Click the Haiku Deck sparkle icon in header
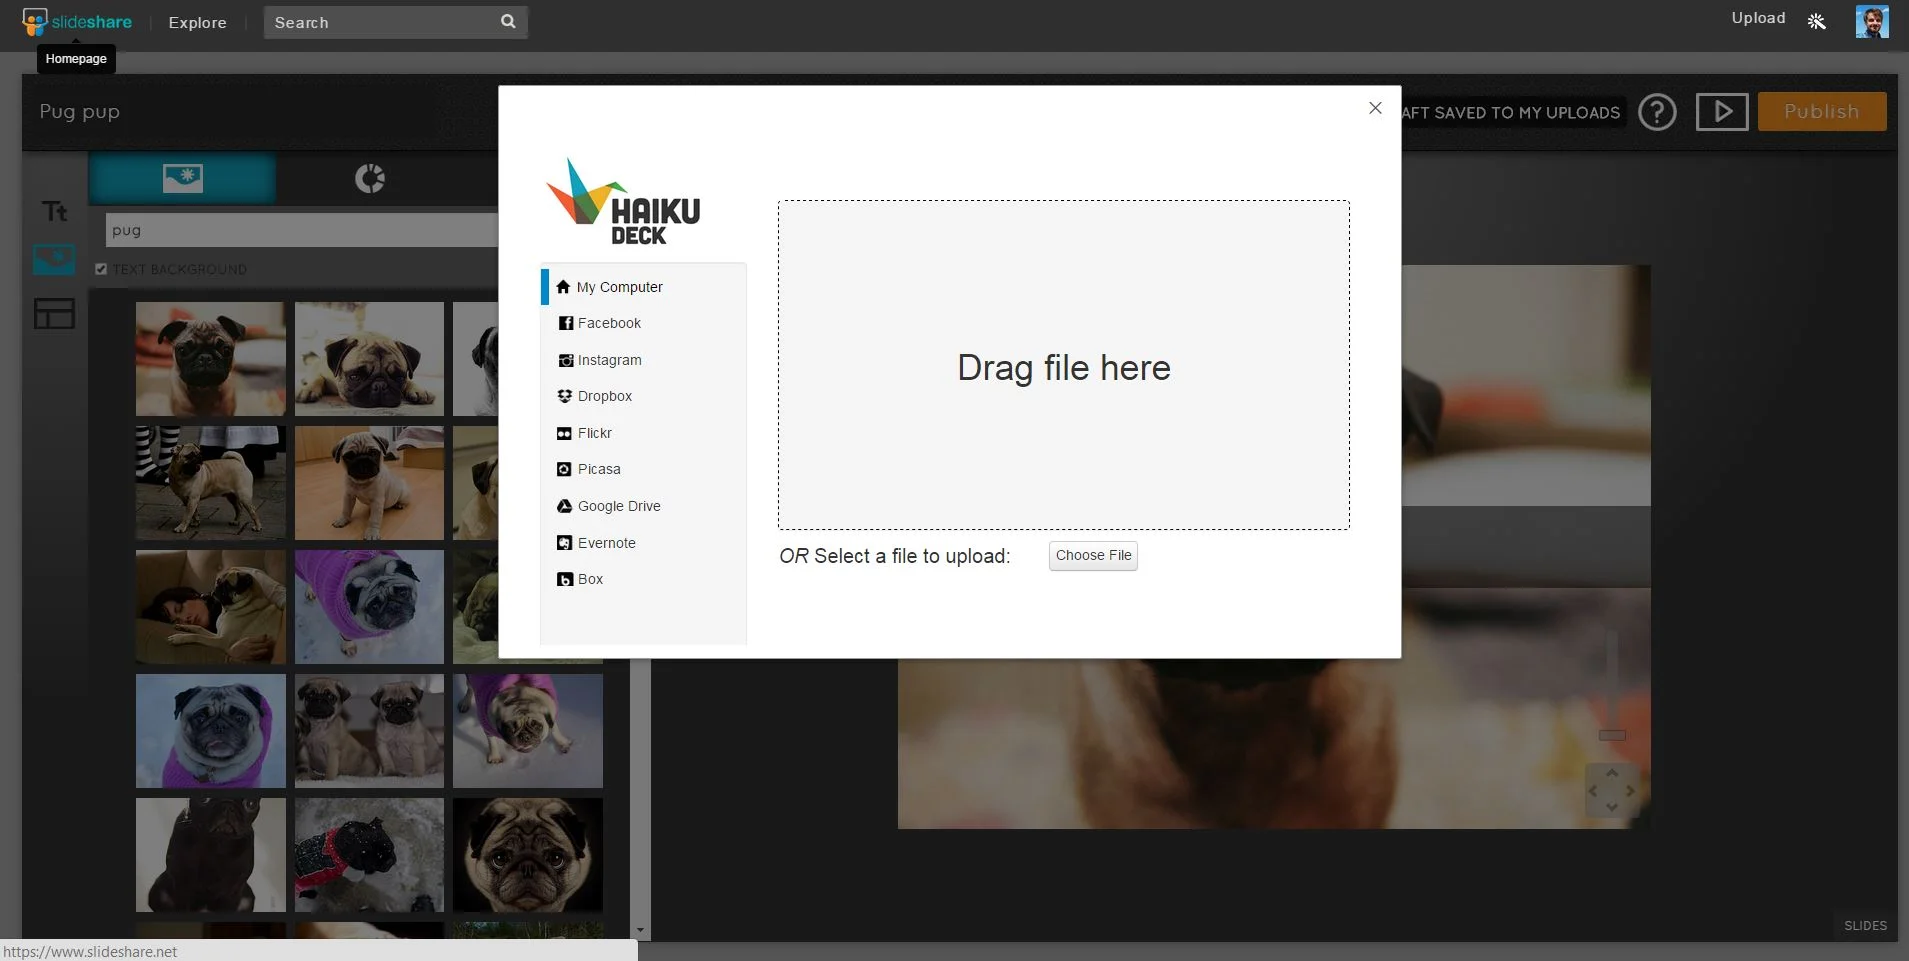The width and height of the screenshot is (1909, 961). point(1817,21)
